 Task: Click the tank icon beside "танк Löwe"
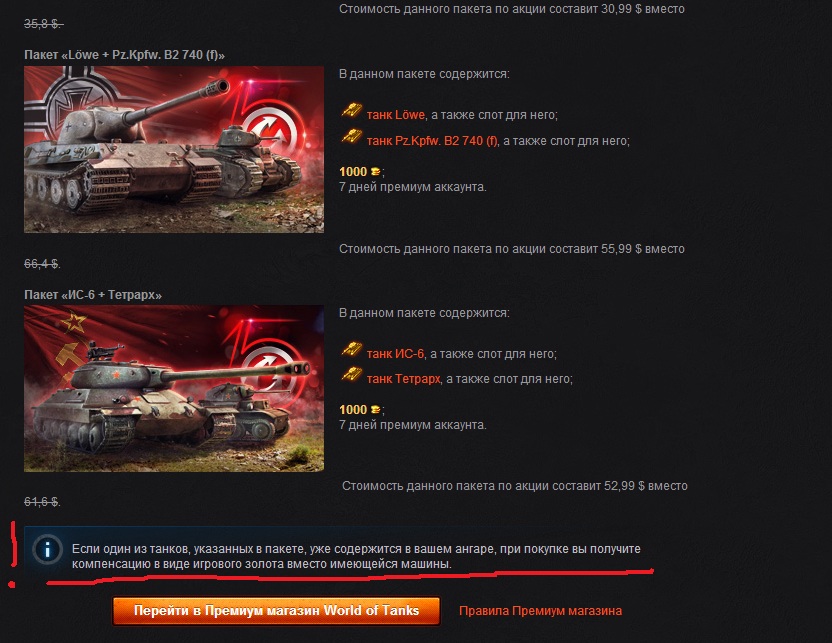click(x=351, y=111)
